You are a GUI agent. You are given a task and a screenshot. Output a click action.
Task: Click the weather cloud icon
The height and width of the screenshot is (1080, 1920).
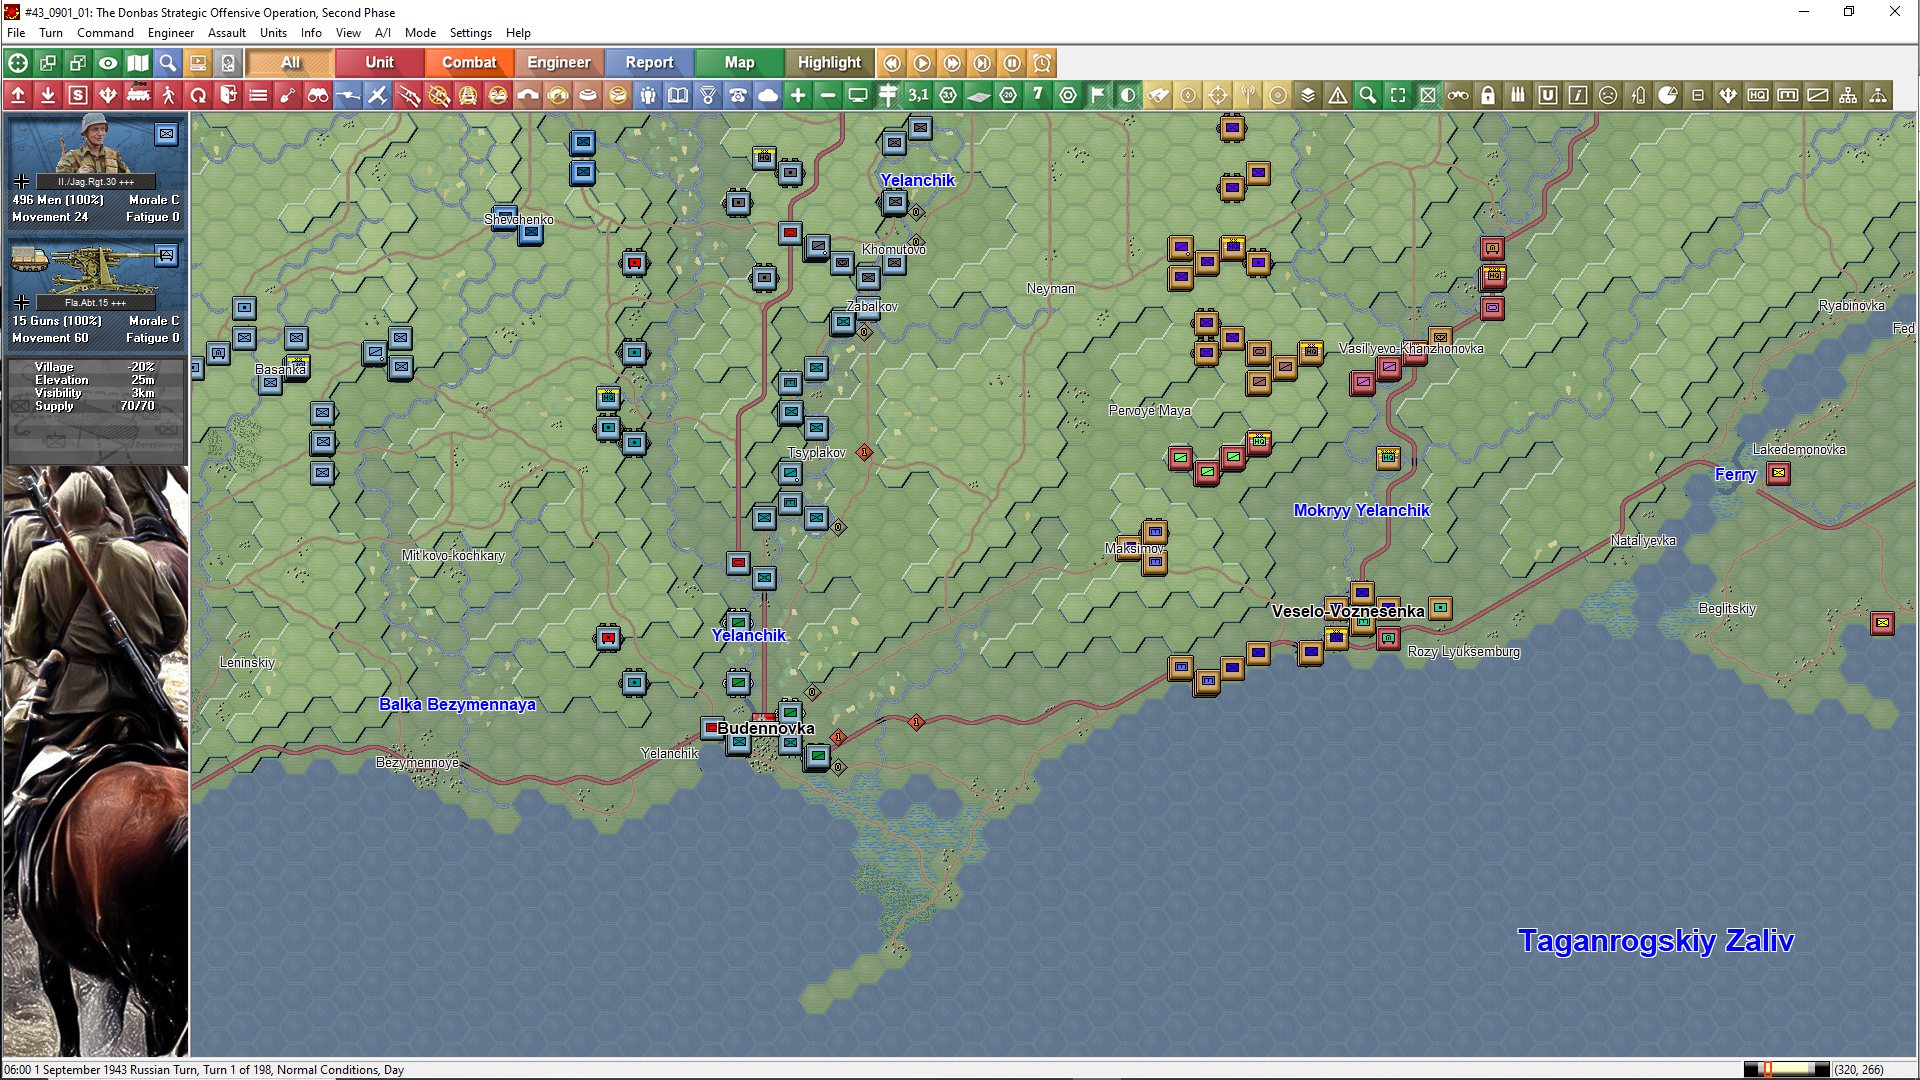(768, 96)
